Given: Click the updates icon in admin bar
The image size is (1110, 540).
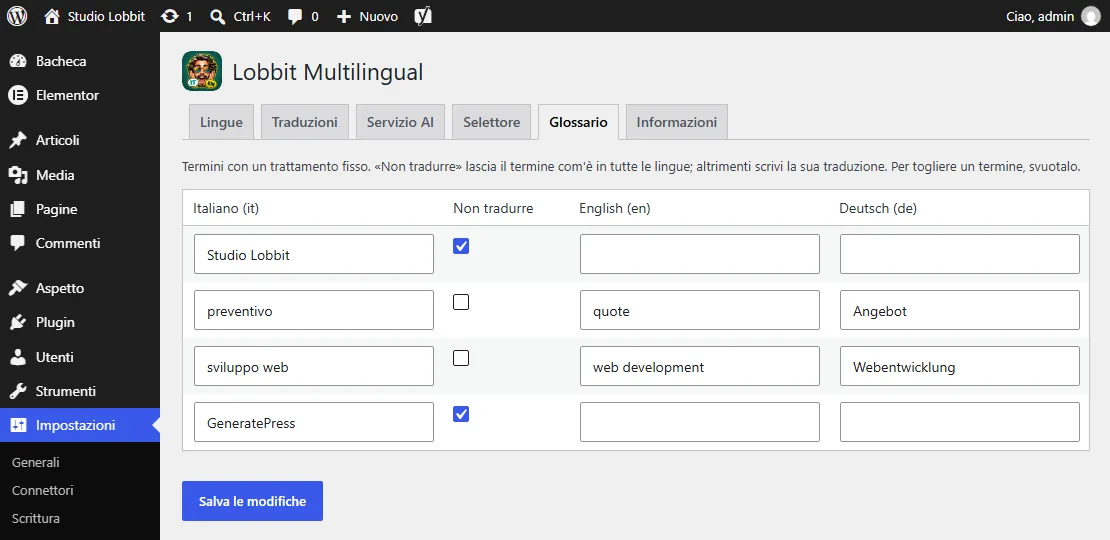Looking at the screenshot, I should (169, 16).
